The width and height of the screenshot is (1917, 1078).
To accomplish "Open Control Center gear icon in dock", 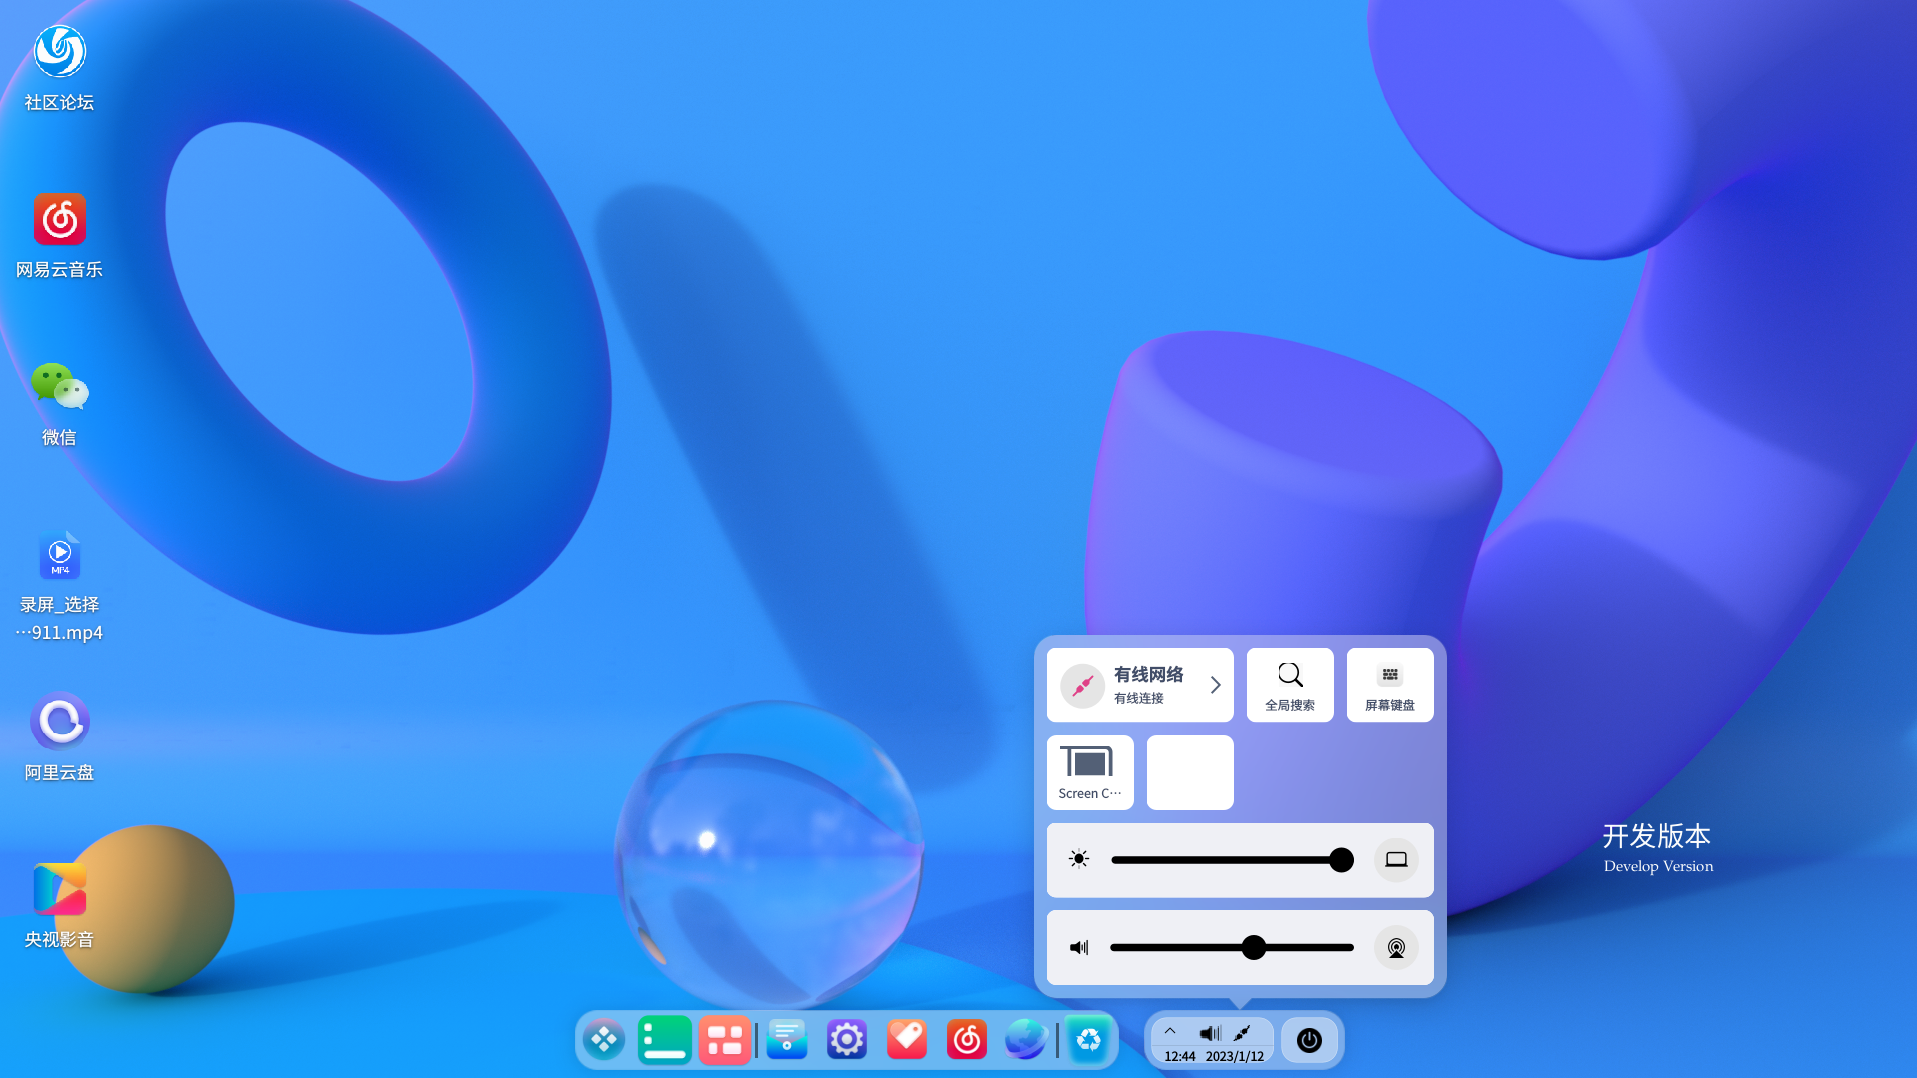I will pyautogui.click(x=846, y=1039).
